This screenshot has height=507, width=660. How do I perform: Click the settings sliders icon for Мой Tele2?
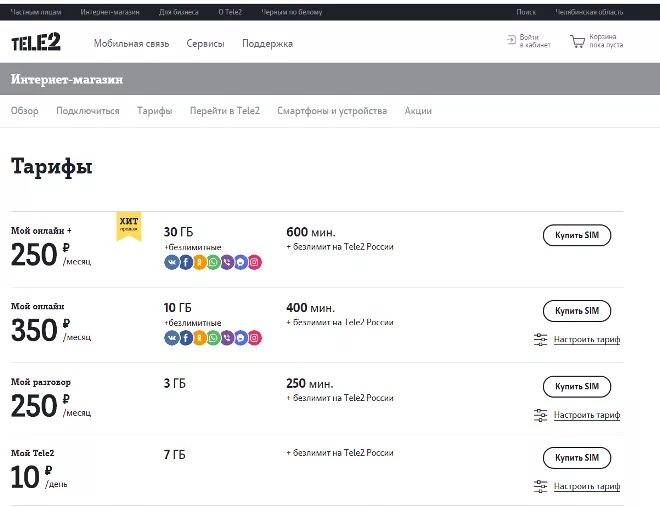tap(541, 486)
